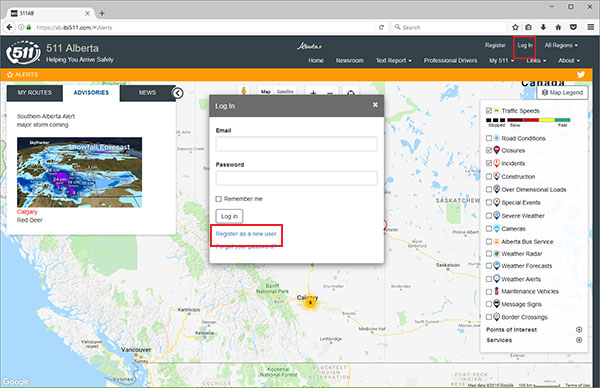Click the Red Deer advisory text
The image size is (600, 388).
click(x=29, y=220)
